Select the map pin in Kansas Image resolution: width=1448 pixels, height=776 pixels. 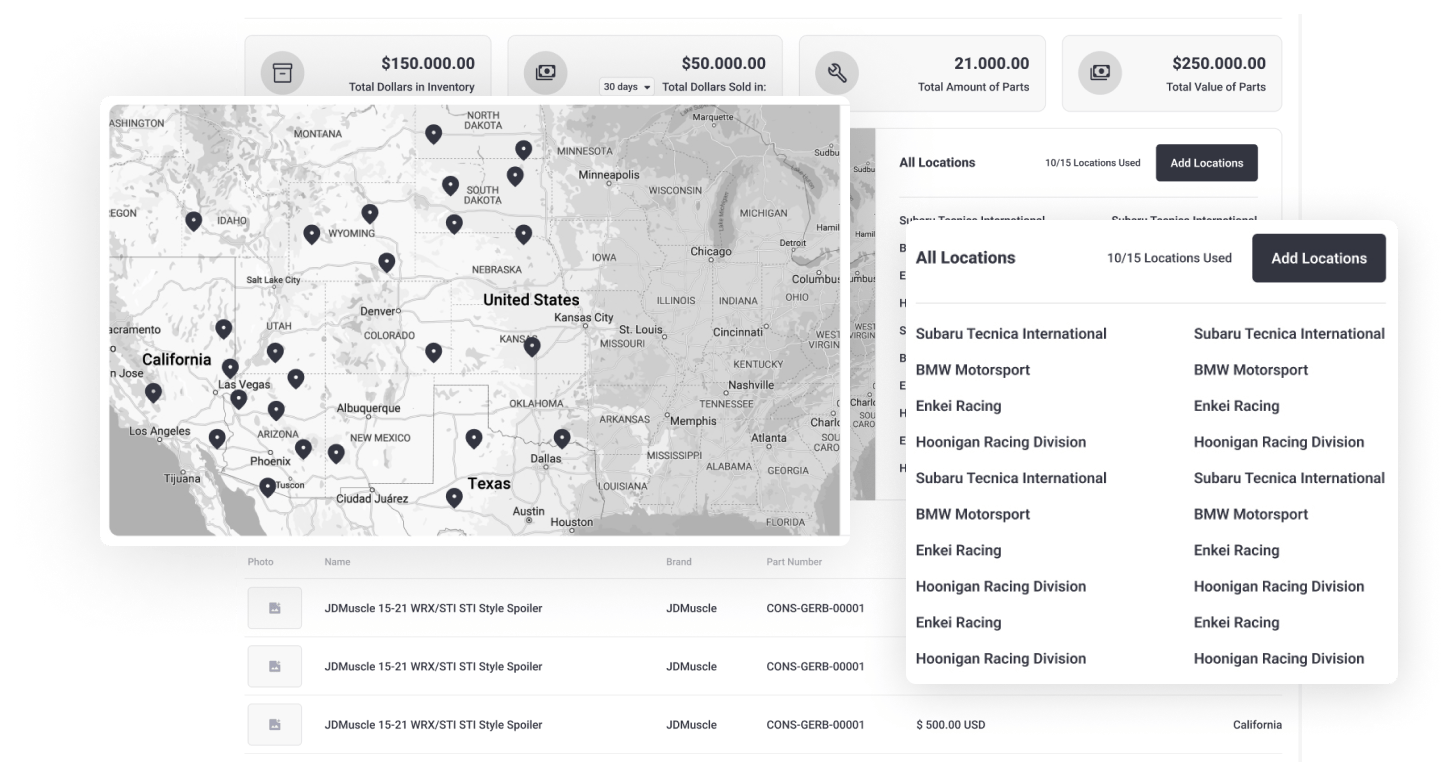[x=532, y=346]
